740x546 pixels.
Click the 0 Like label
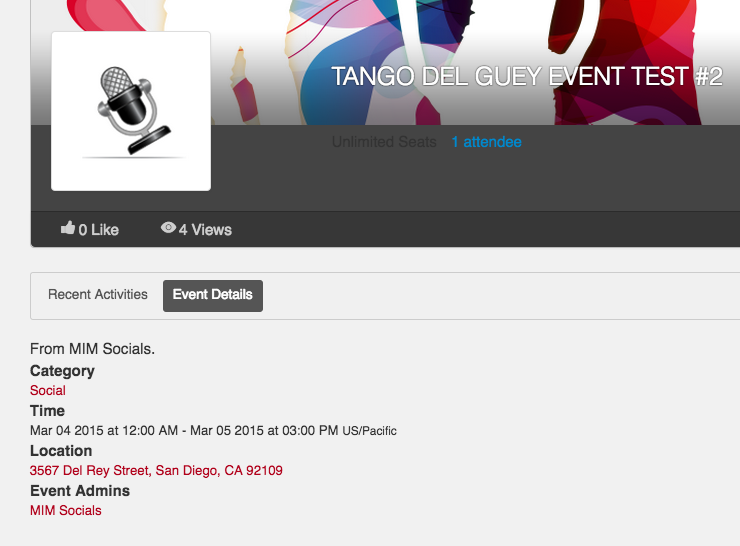click(98, 230)
